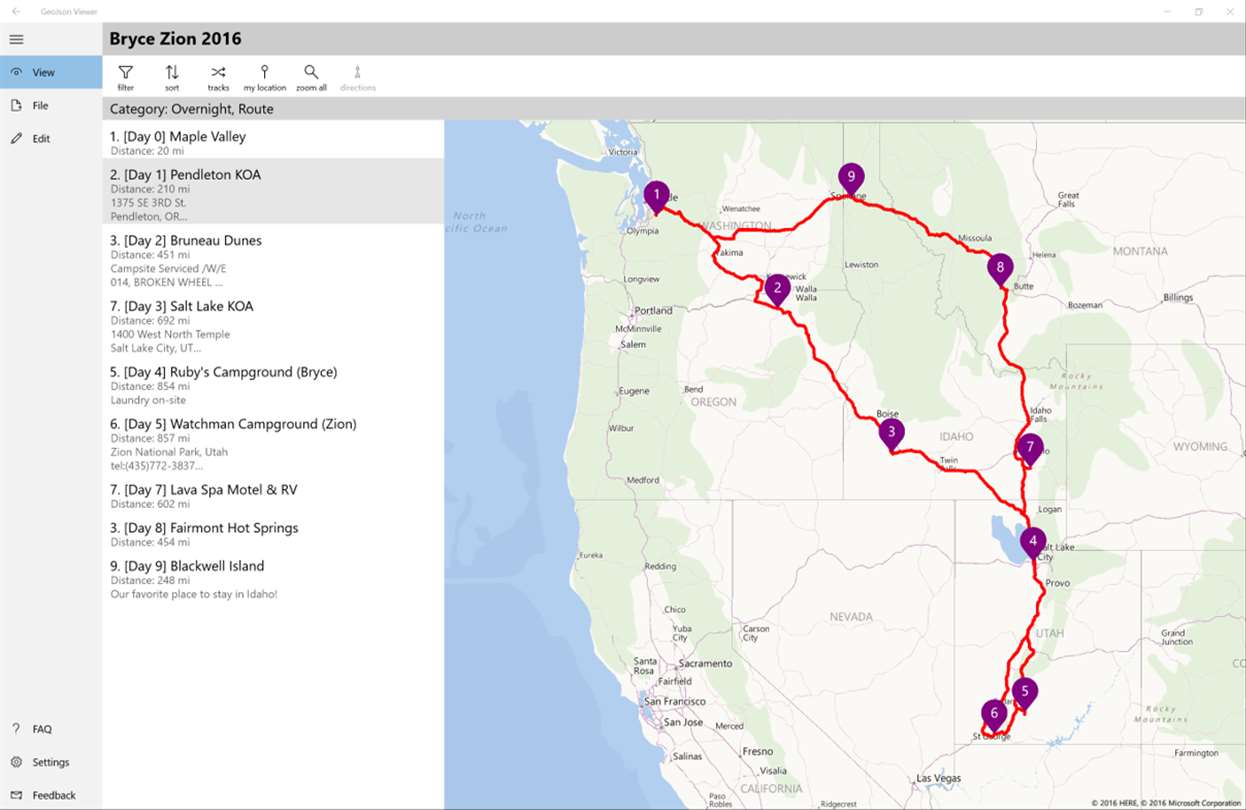The image size is (1246, 810).
Task: Open the Settings page
Action: coord(51,762)
